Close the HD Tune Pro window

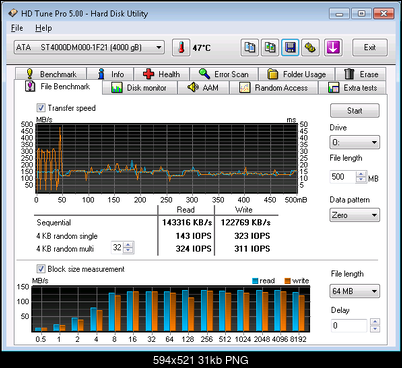(384, 14)
